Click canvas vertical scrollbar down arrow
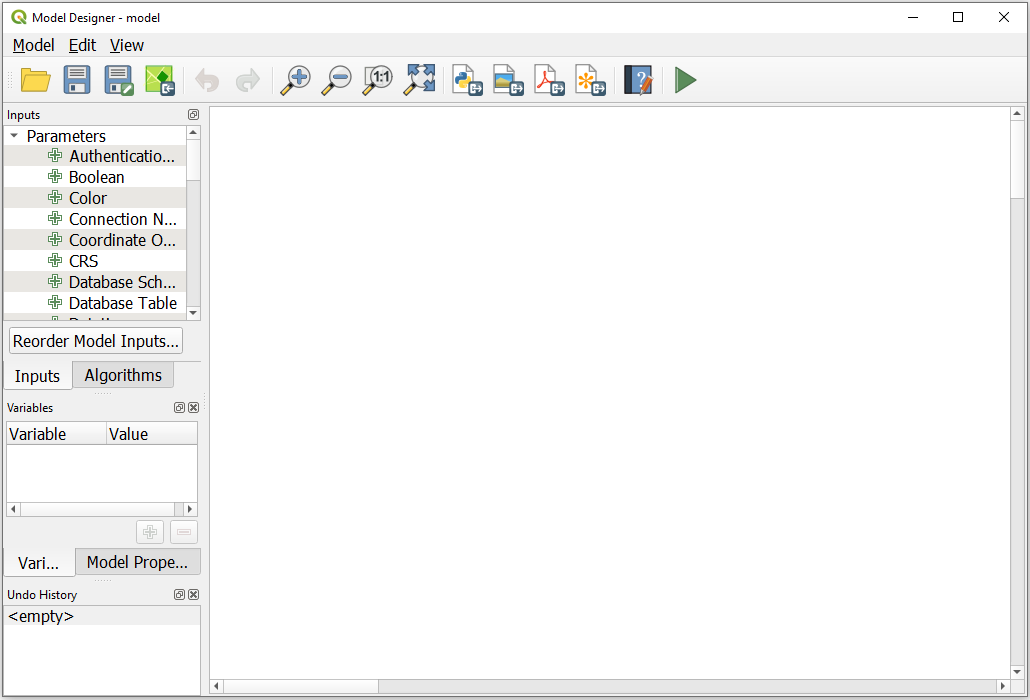1030x700 pixels. click(1017, 672)
